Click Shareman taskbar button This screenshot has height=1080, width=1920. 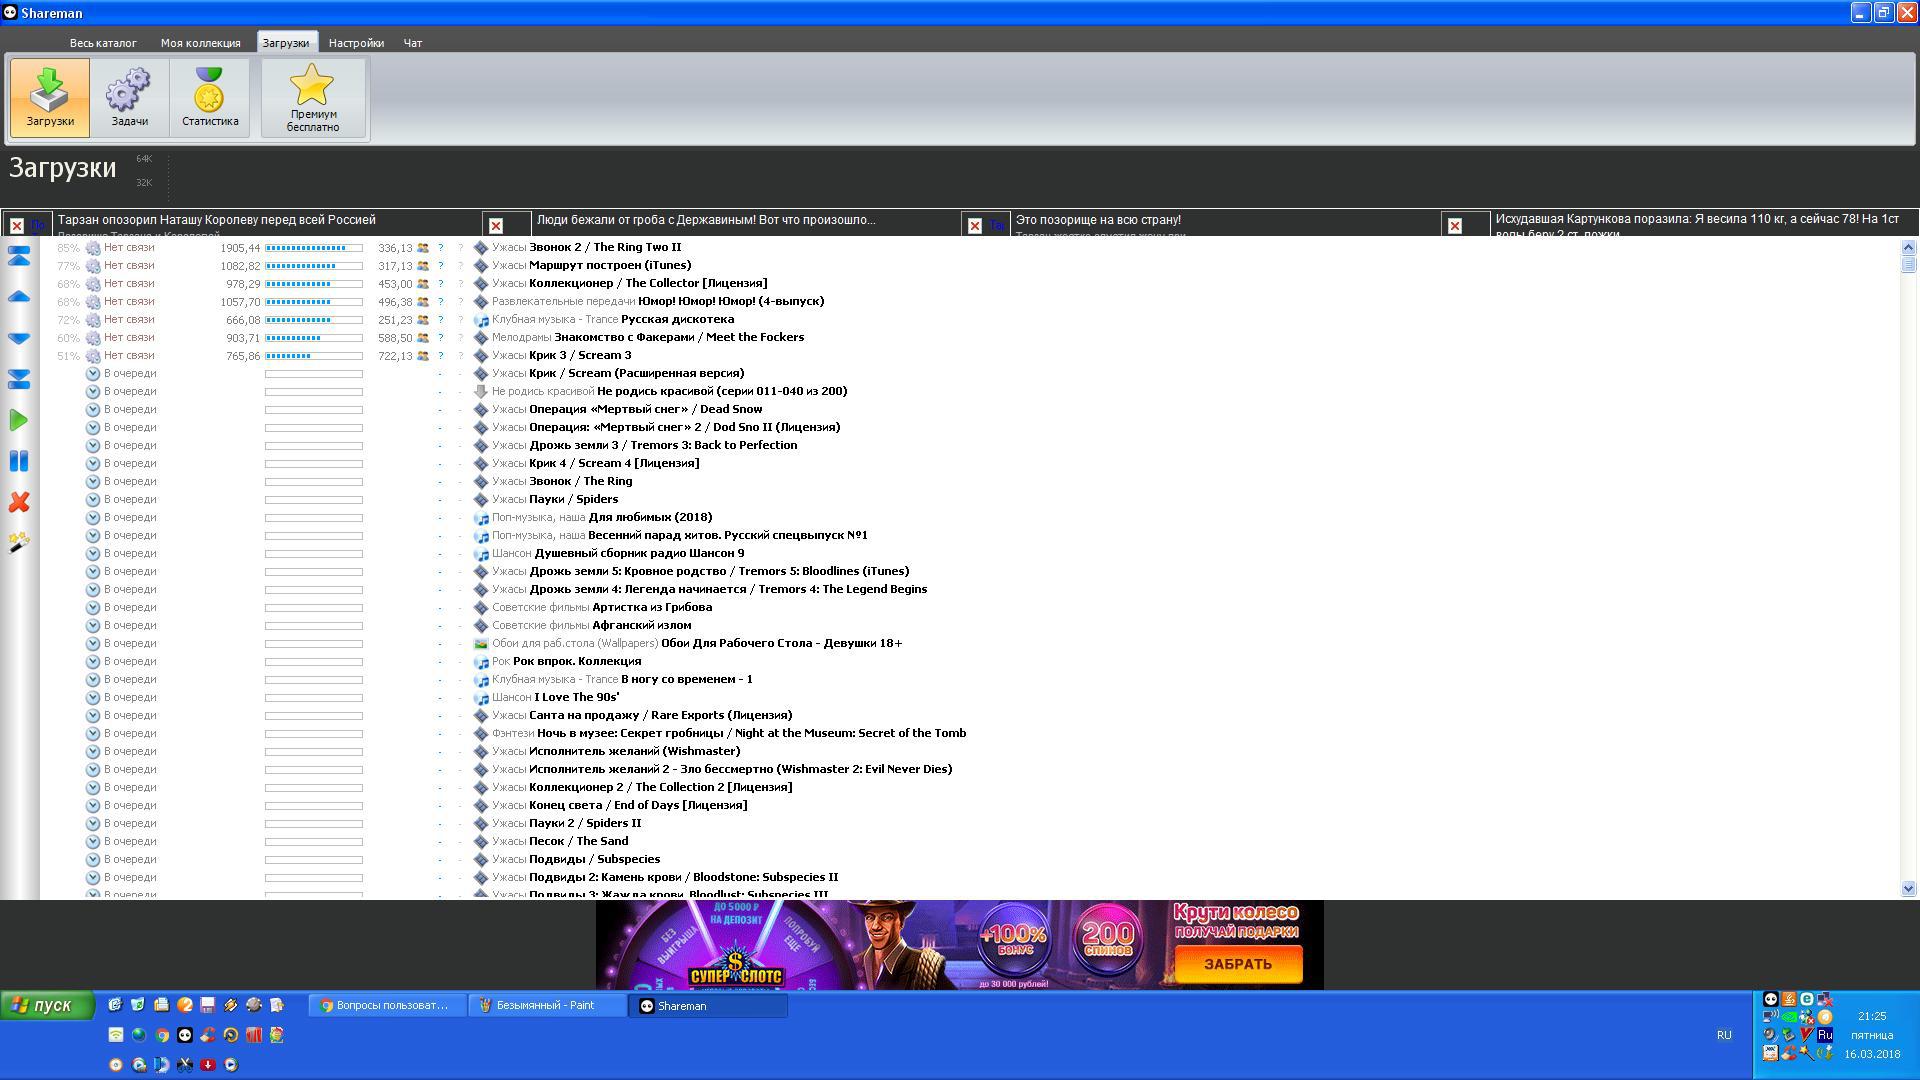(708, 1006)
